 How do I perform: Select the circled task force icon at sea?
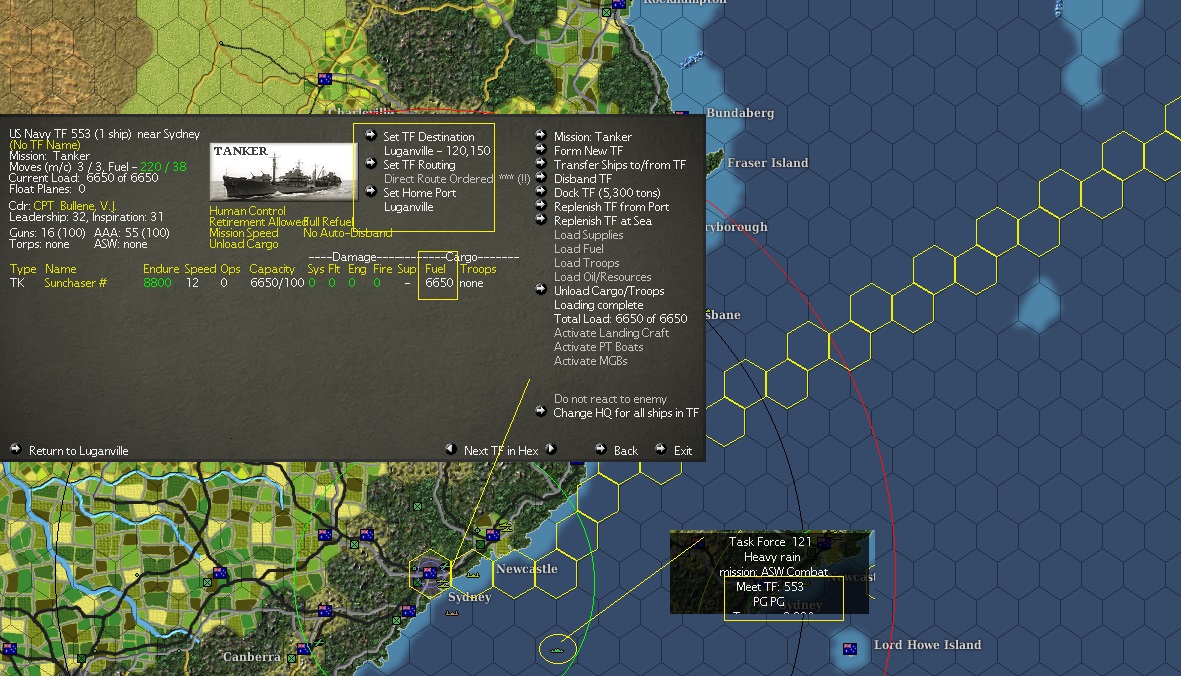pos(557,649)
